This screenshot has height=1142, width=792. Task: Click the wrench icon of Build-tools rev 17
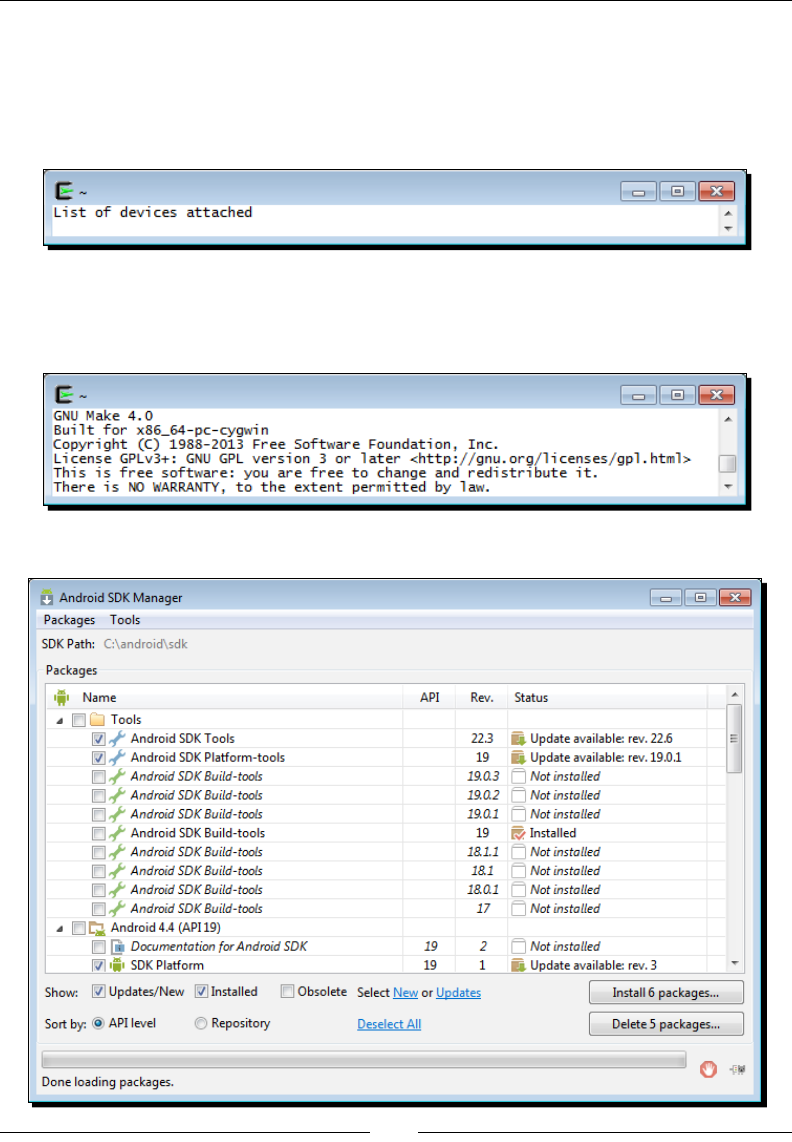click(x=117, y=909)
